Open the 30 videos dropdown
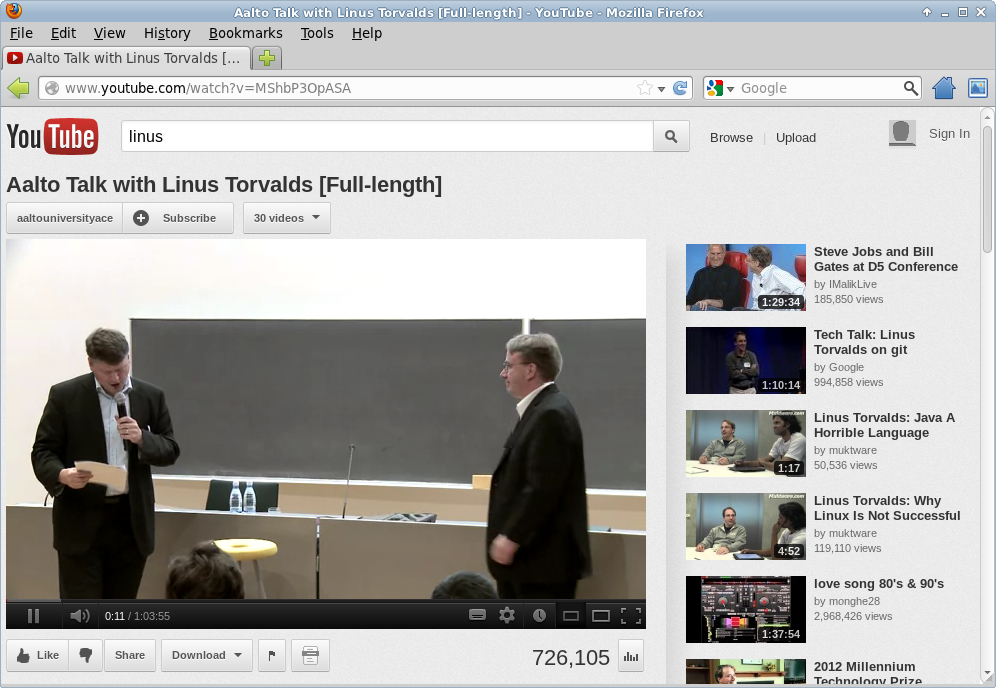The image size is (996, 688). [x=286, y=218]
